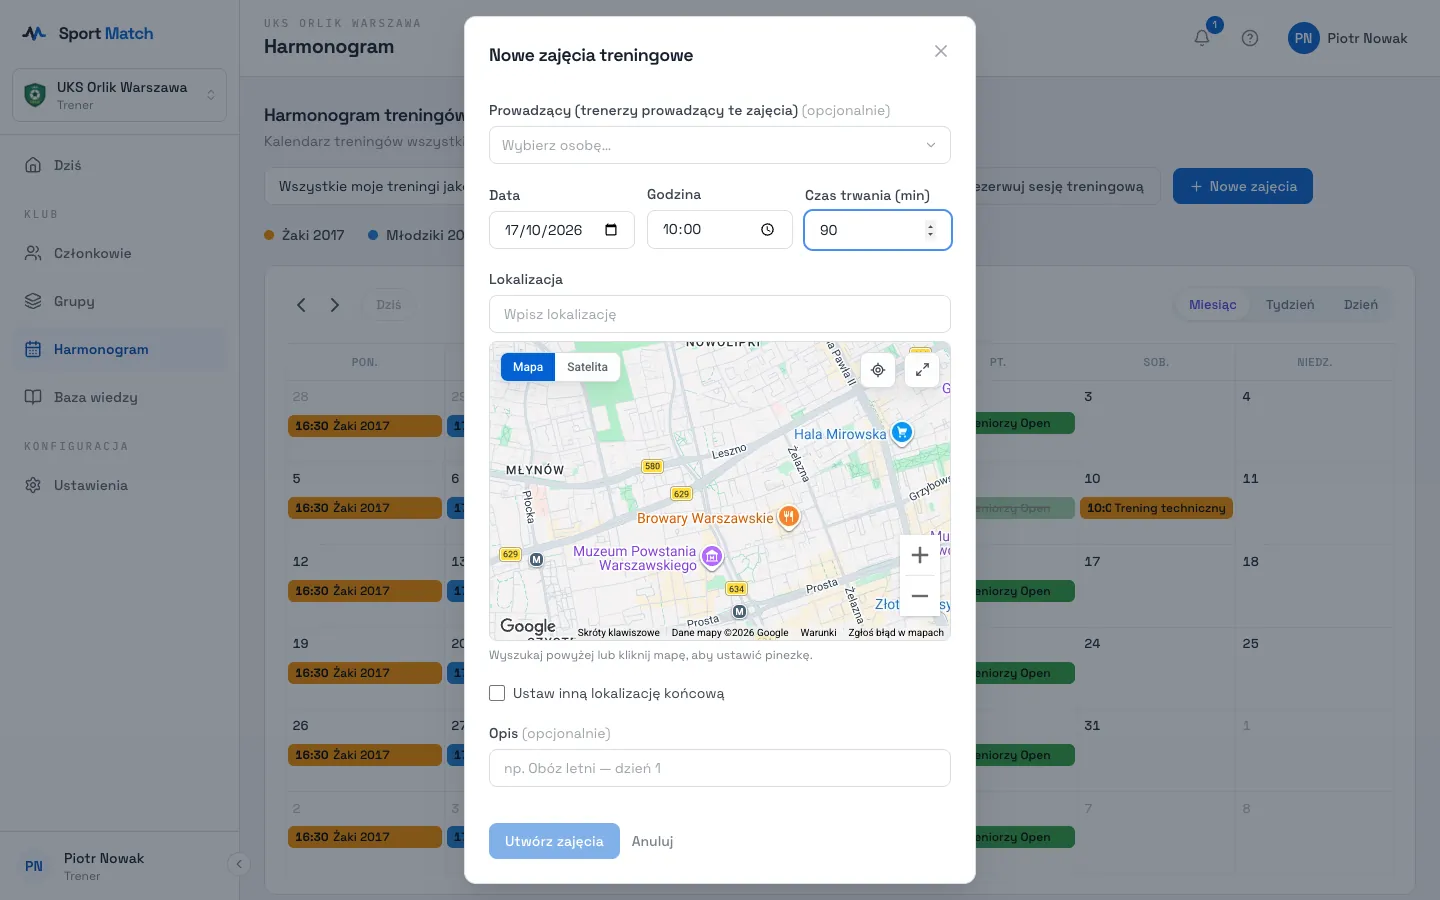The height and width of the screenshot is (900, 1440).
Task: Open Członkowie in the sidebar
Action: tap(120, 253)
